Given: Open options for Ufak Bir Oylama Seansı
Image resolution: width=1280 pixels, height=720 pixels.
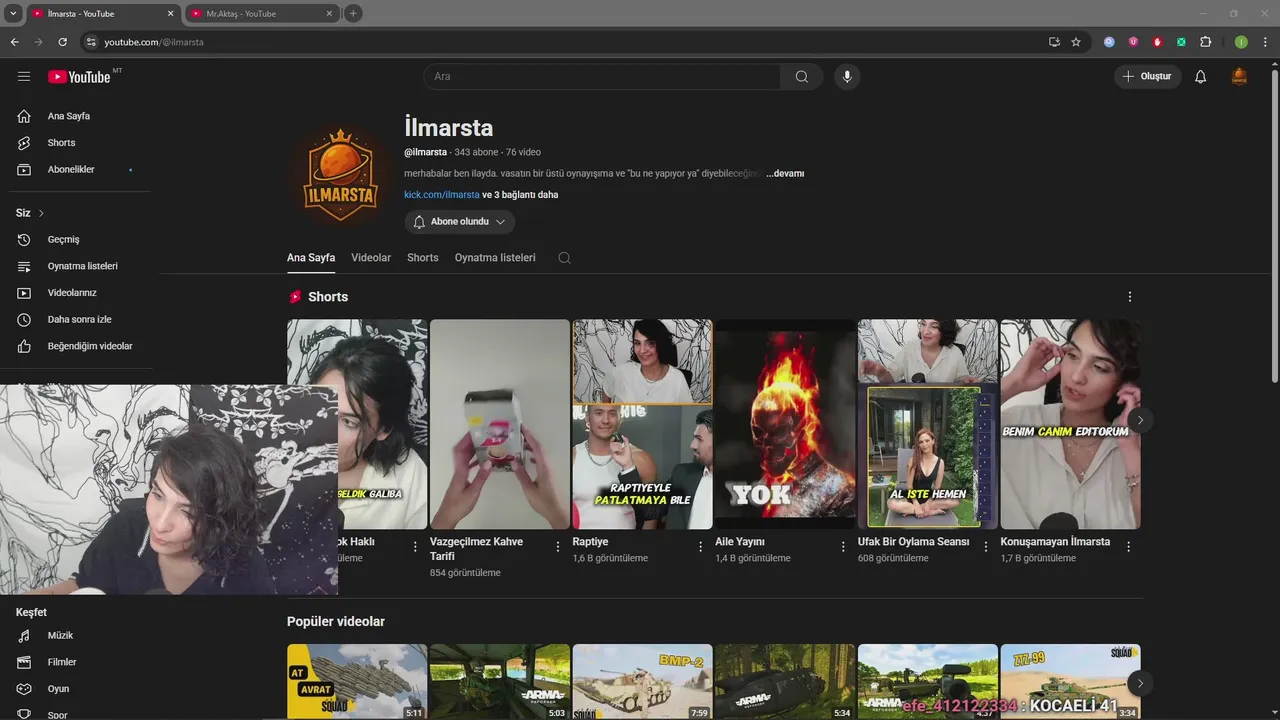Looking at the screenshot, I should (985, 547).
